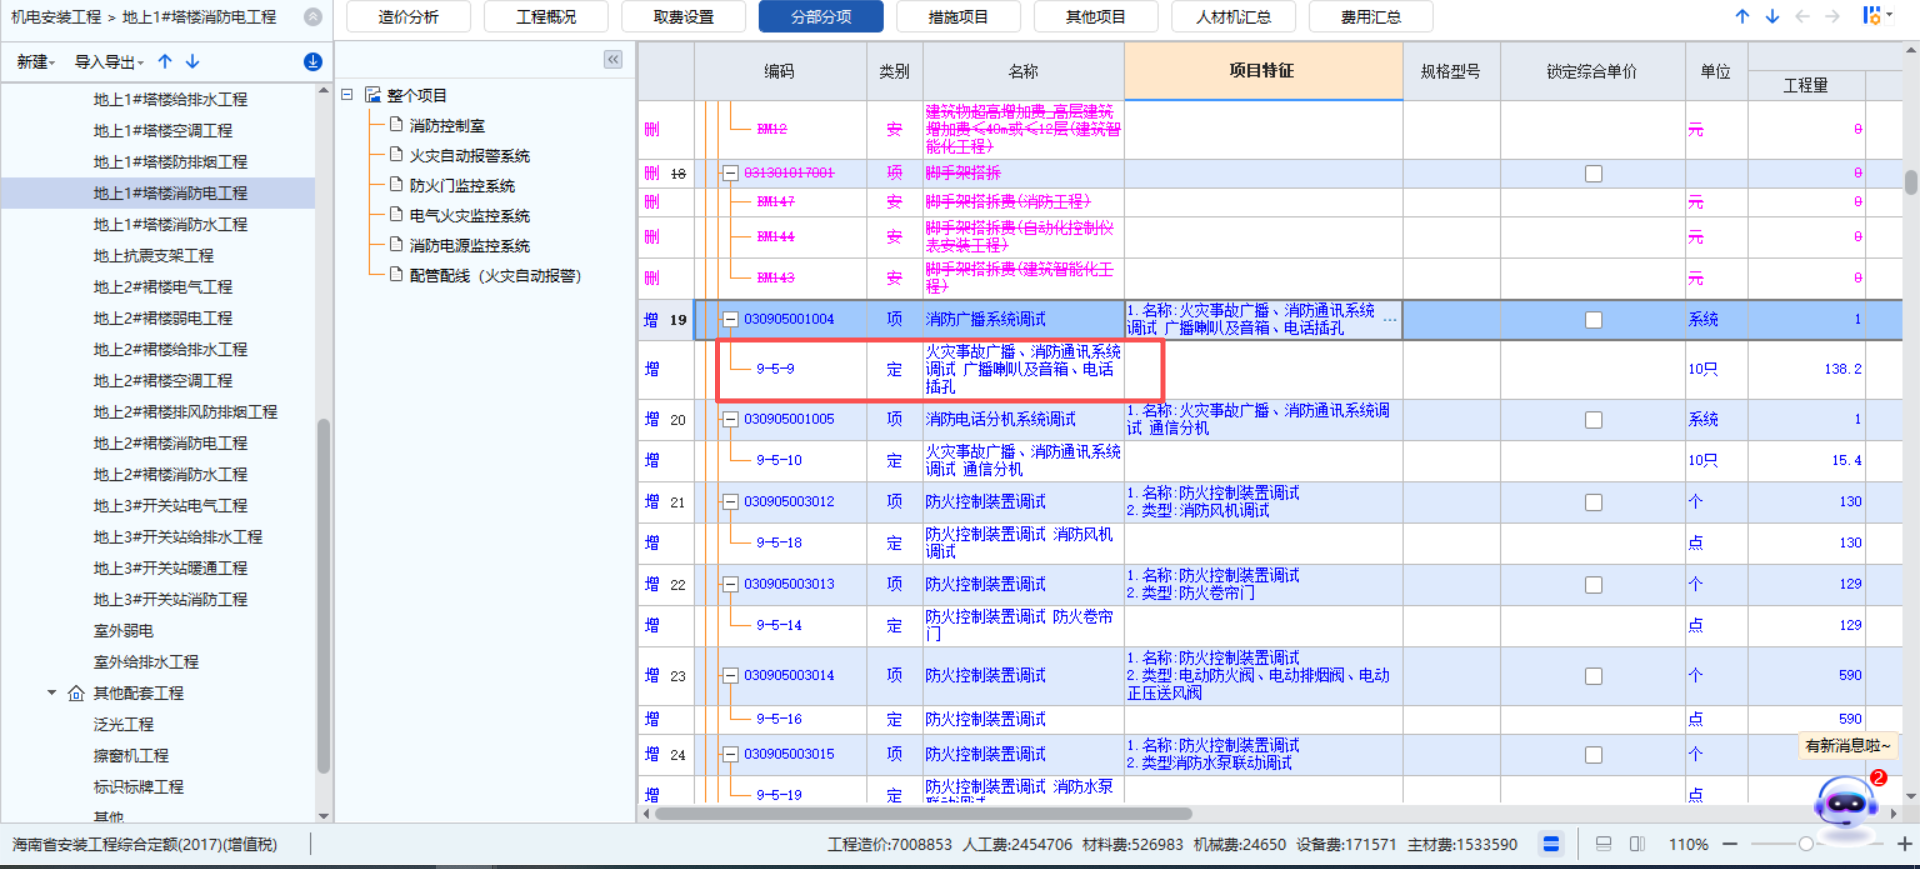This screenshot has height=869, width=1920.
Task: Collapse item 030905001005 rows
Action: pyautogui.click(x=730, y=420)
